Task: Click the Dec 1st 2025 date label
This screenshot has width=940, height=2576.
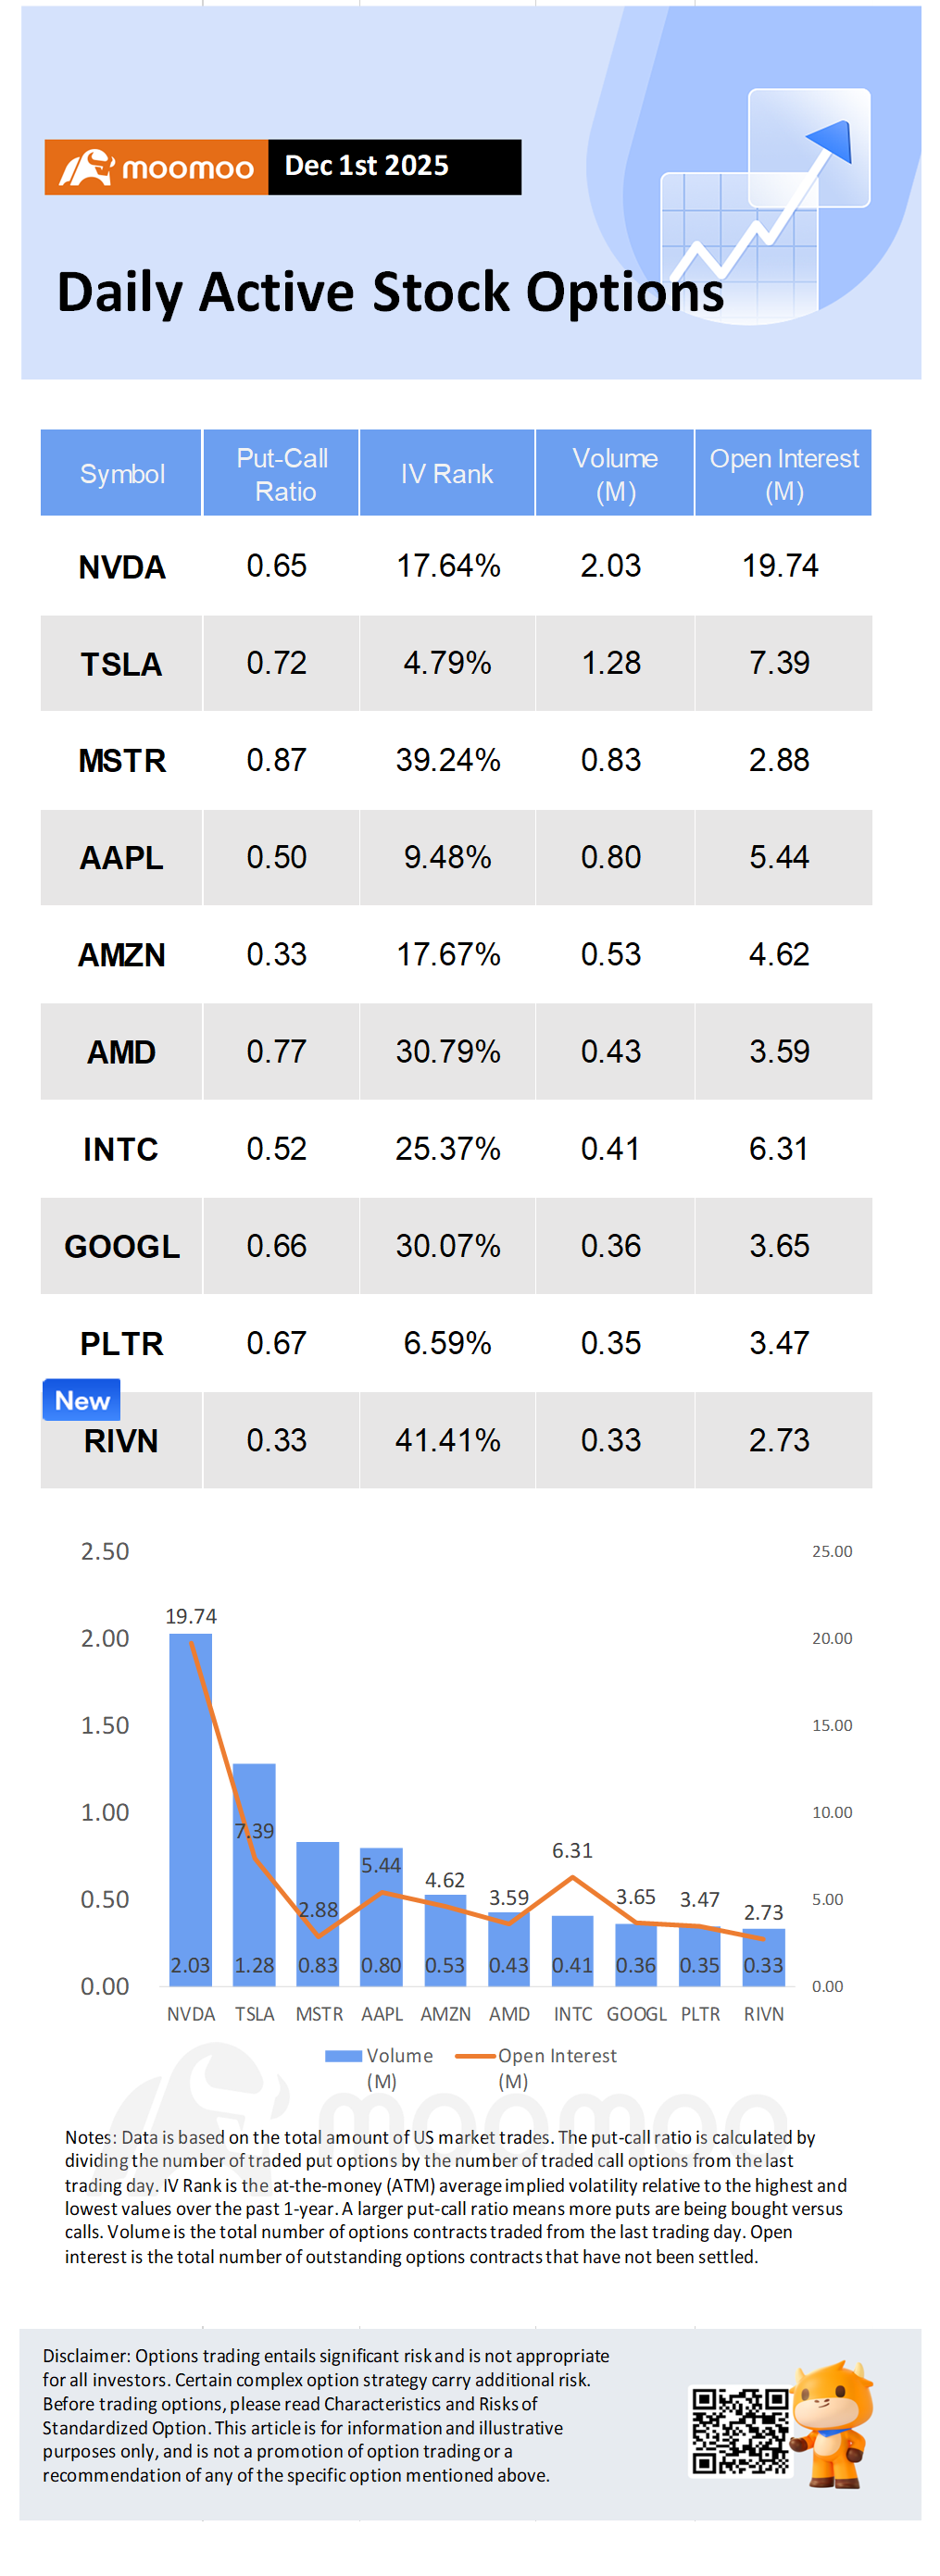Action: click(x=367, y=166)
